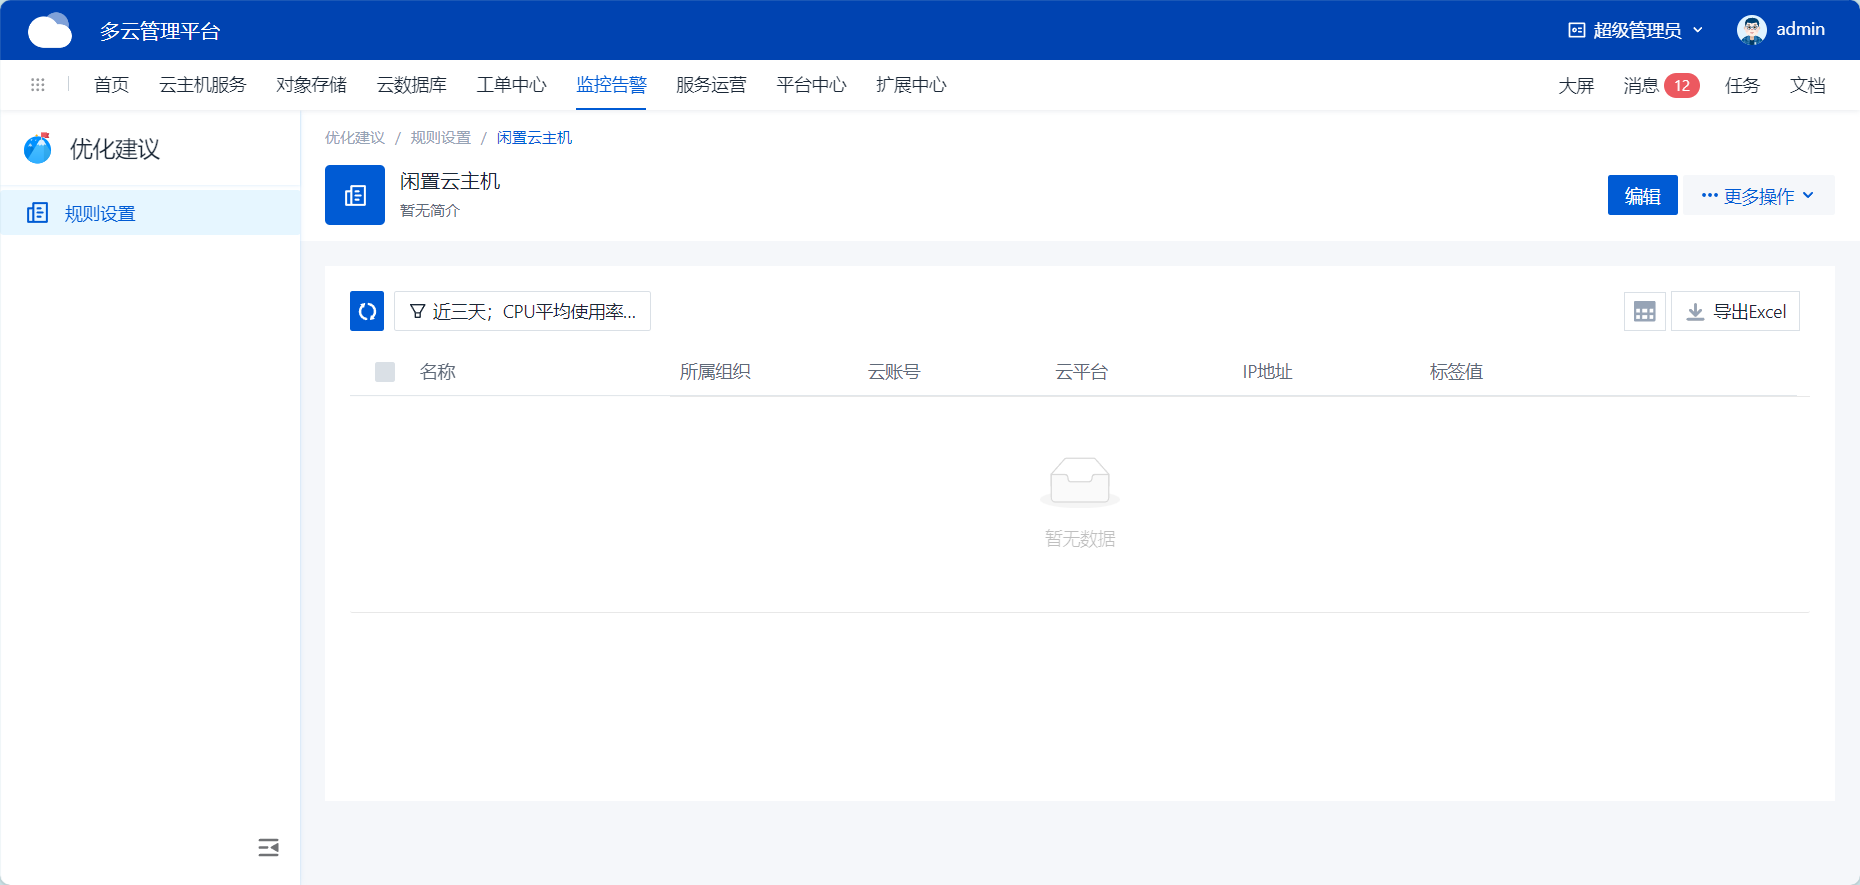Image resolution: width=1860 pixels, height=885 pixels.
Task: Collapse the sidebar using bottom icon
Action: click(x=268, y=848)
